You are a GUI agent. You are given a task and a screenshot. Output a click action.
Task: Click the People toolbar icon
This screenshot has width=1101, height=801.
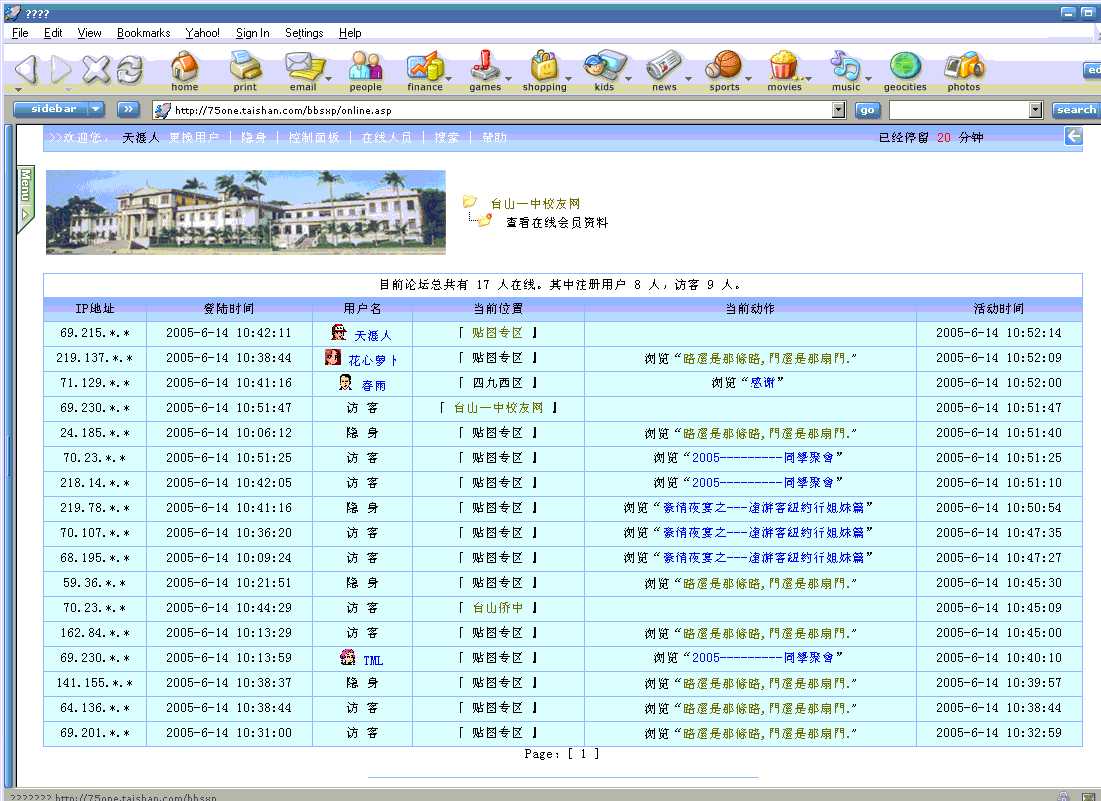click(365, 70)
